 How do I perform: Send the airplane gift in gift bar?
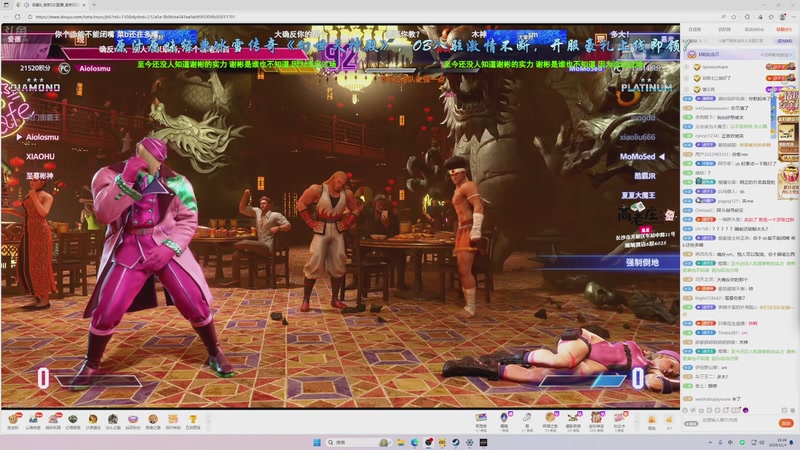click(x=573, y=420)
